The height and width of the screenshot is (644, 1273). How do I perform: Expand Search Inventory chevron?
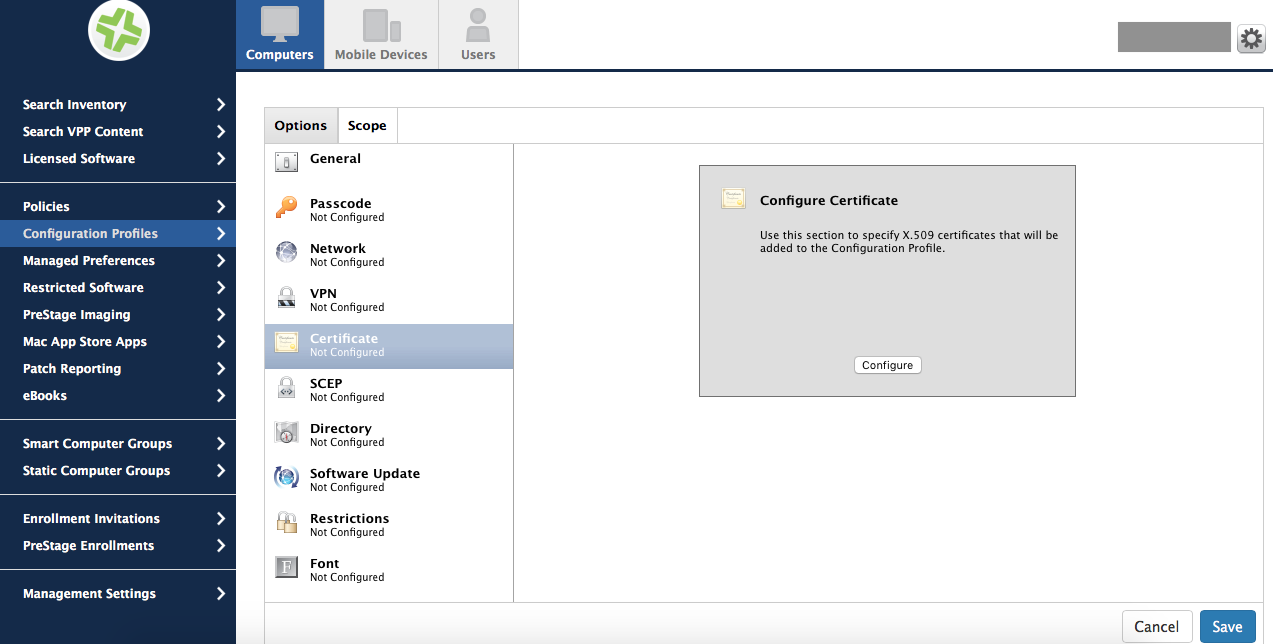click(221, 104)
